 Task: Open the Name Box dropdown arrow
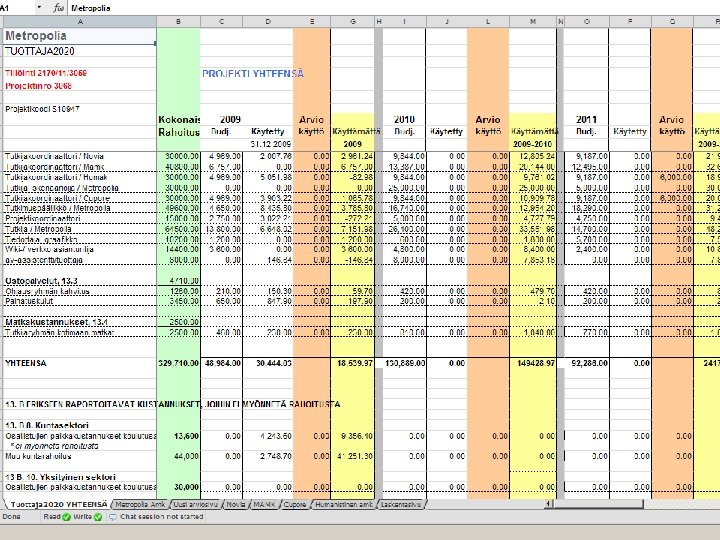pos(39,8)
